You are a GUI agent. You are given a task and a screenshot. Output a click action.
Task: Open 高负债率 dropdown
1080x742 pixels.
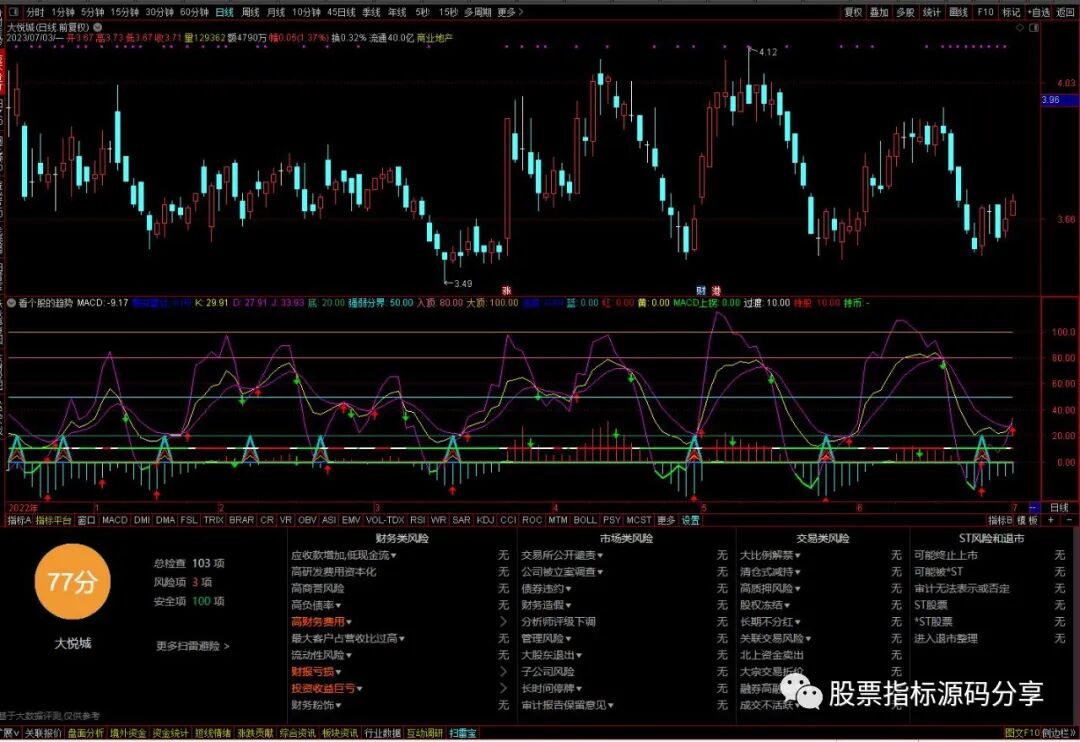[316, 605]
